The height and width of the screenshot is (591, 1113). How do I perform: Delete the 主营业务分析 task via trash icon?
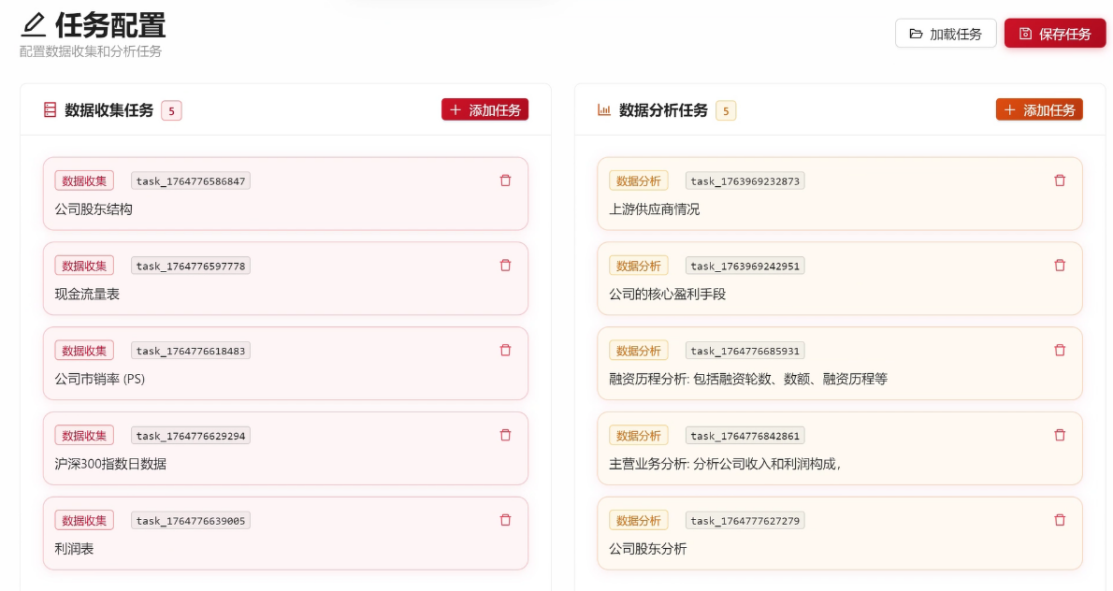click(1060, 436)
